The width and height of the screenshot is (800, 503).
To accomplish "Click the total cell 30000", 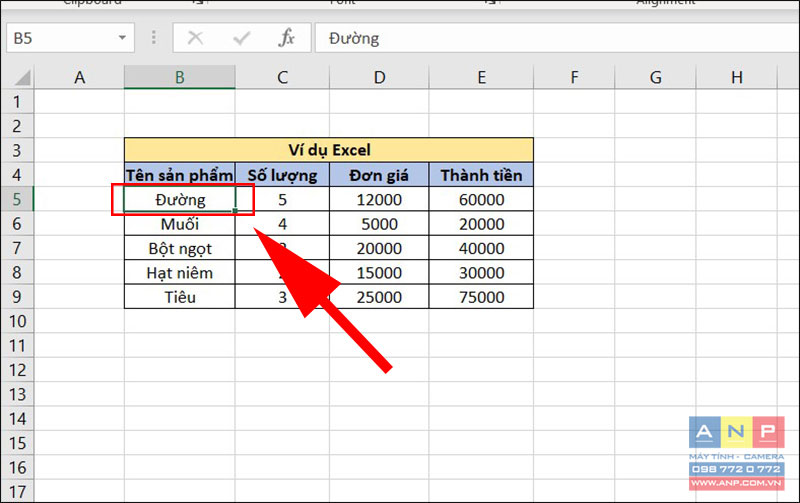I will click(481, 272).
